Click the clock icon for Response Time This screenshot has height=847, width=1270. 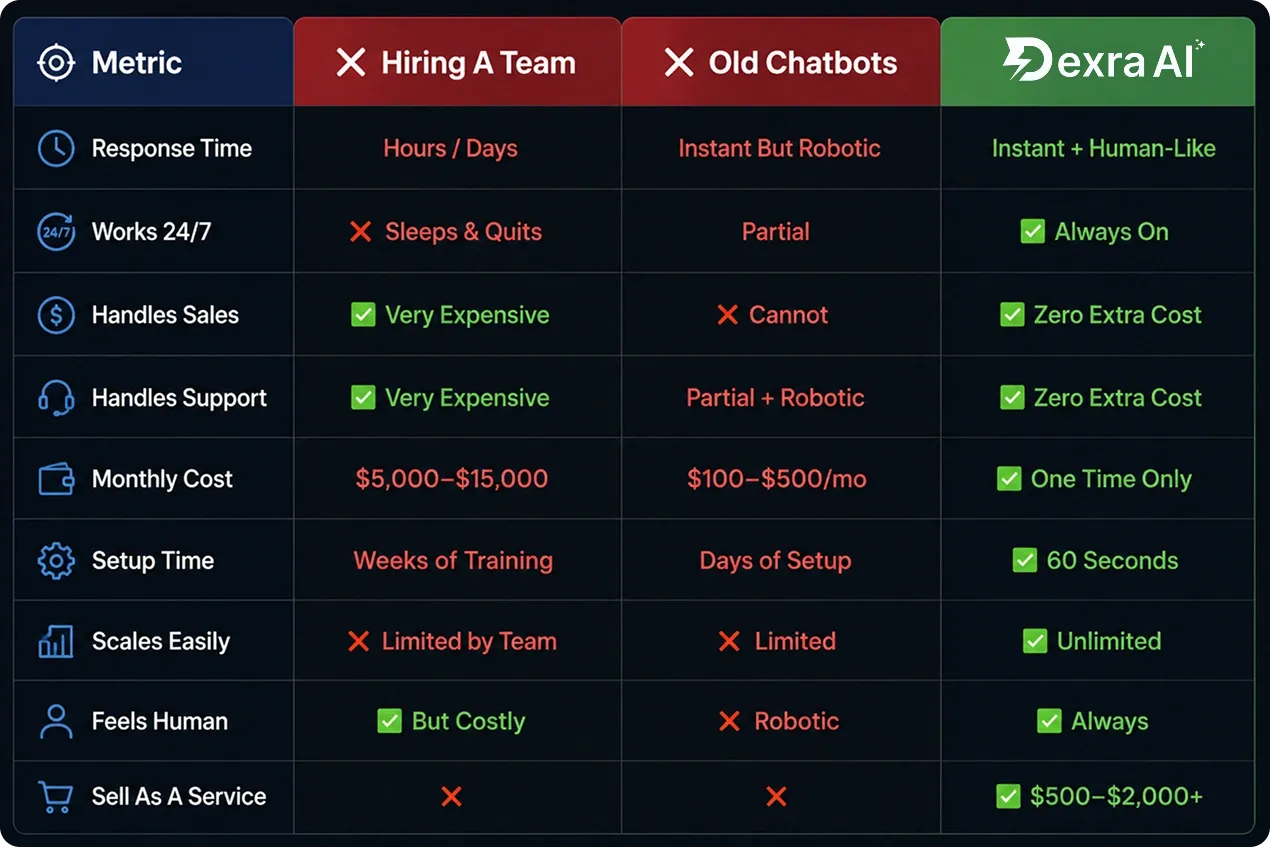pos(55,149)
